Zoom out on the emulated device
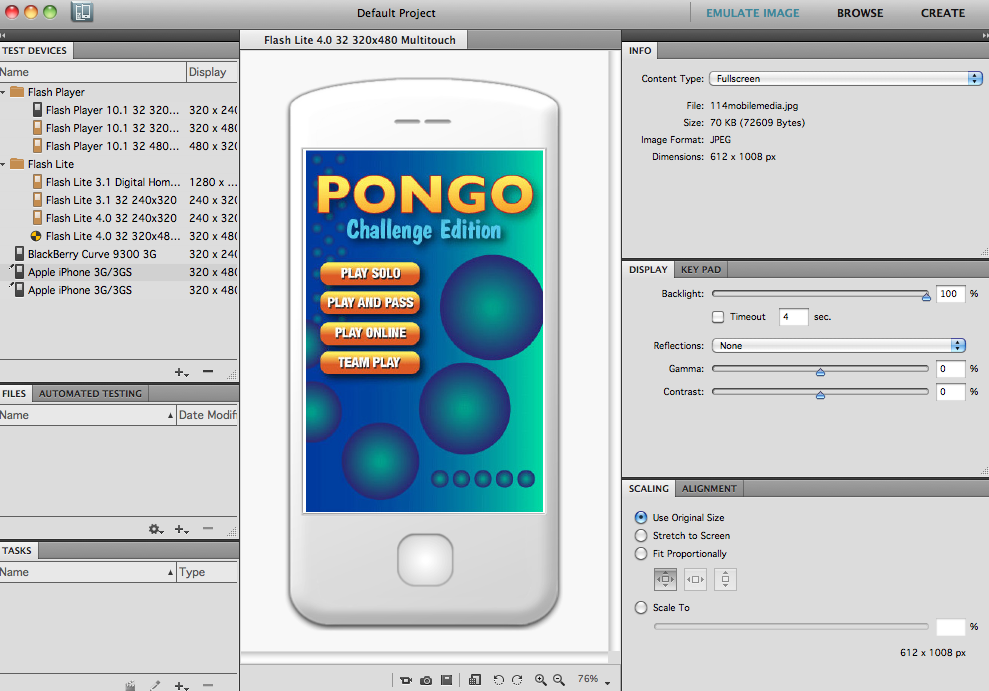989x691 pixels. click(559, 680)
